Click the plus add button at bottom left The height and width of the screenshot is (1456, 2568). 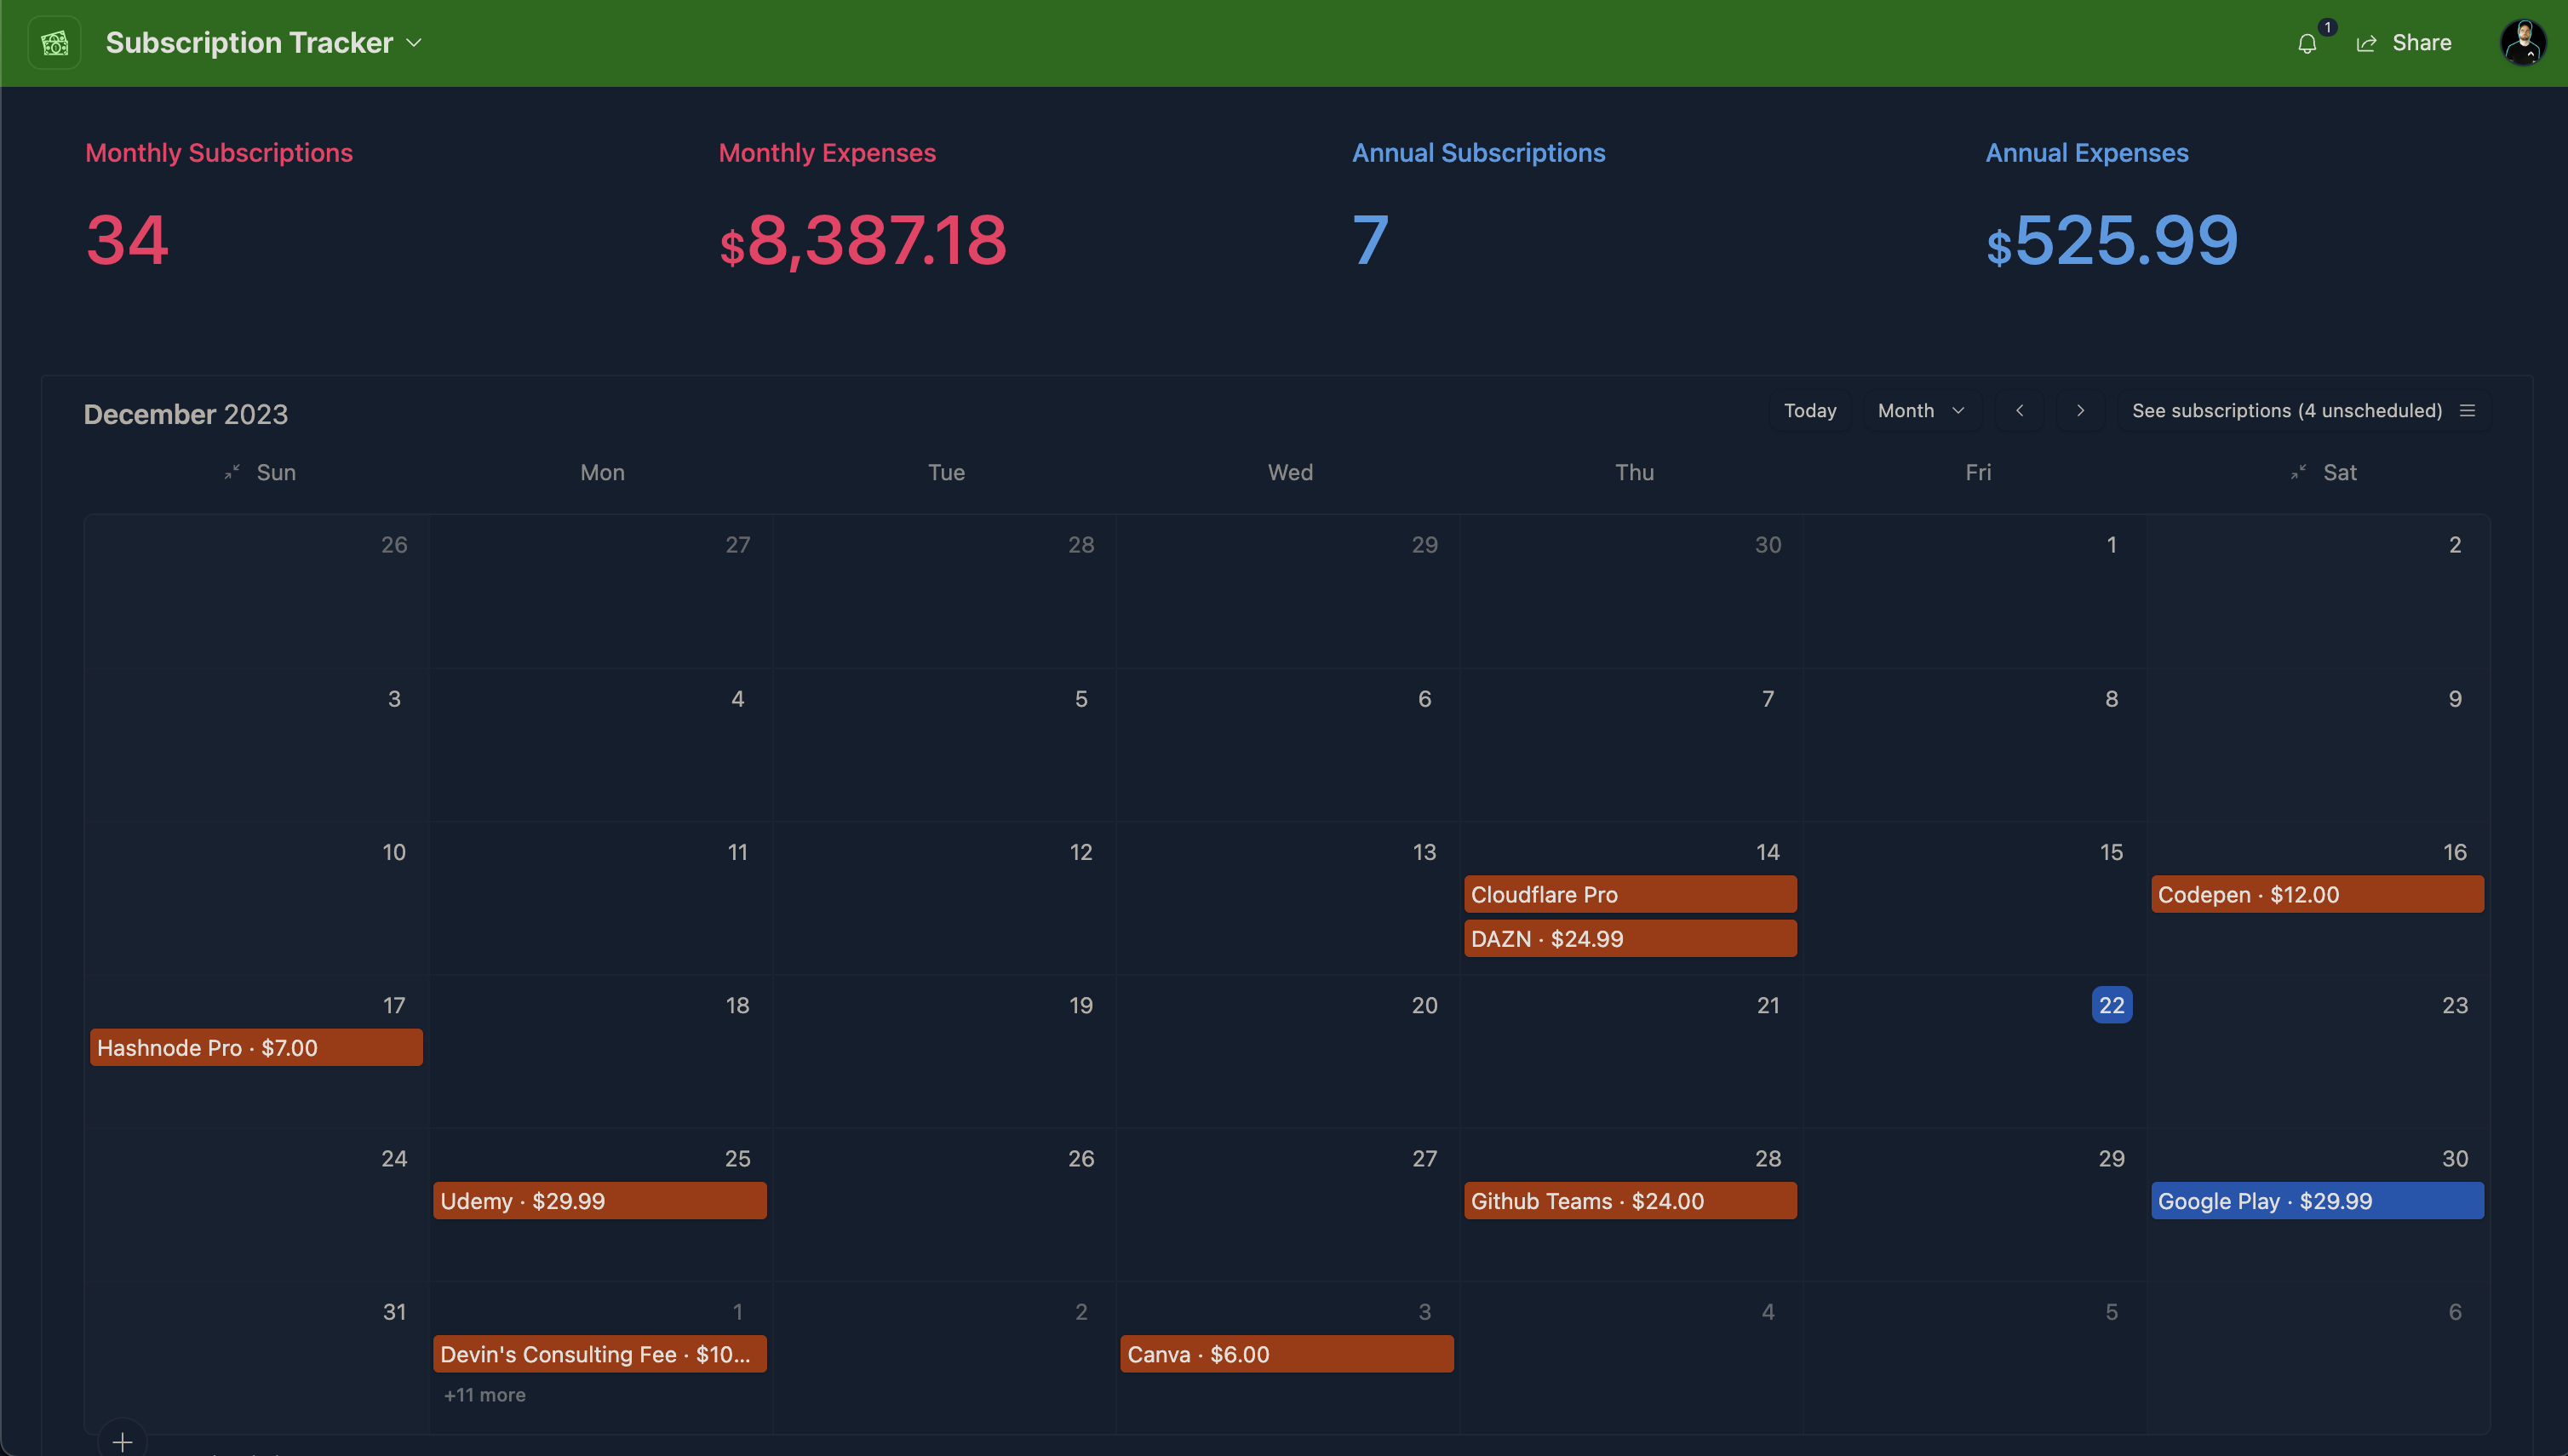122,1441
